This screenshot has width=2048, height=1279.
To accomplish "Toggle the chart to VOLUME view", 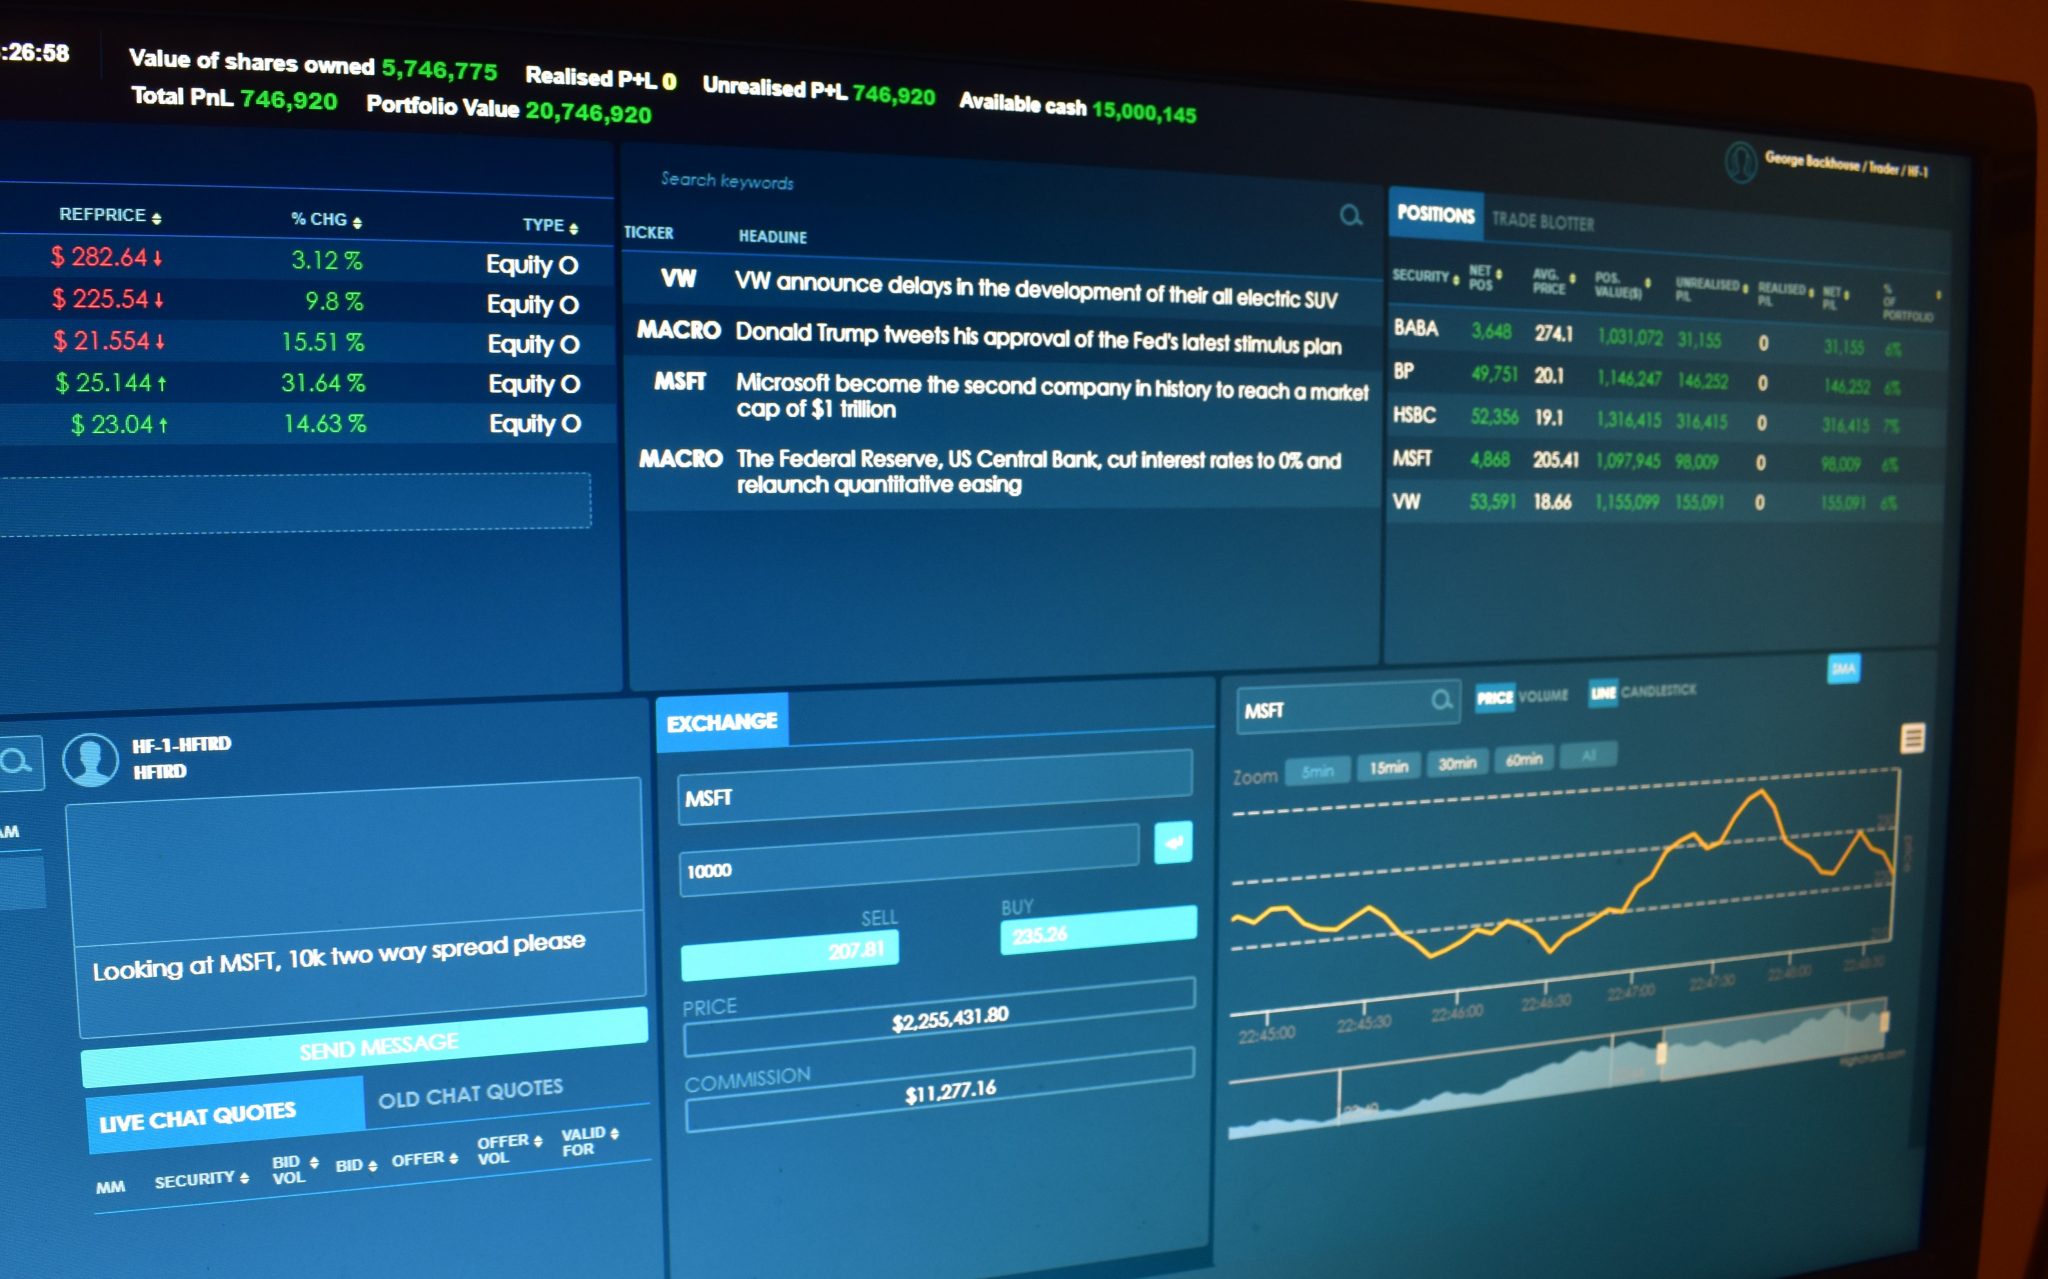I will click(1543, 696).
